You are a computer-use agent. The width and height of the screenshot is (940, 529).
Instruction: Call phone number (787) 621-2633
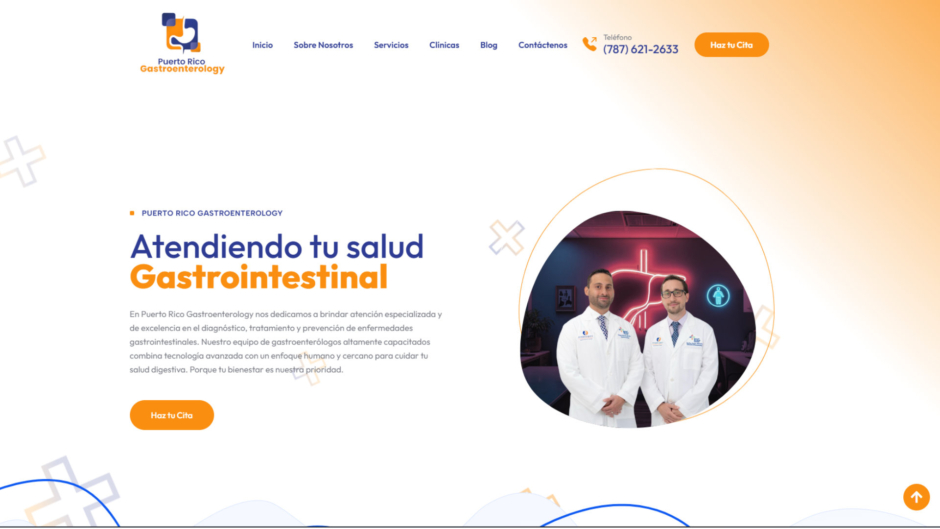[x=641, y=49]
